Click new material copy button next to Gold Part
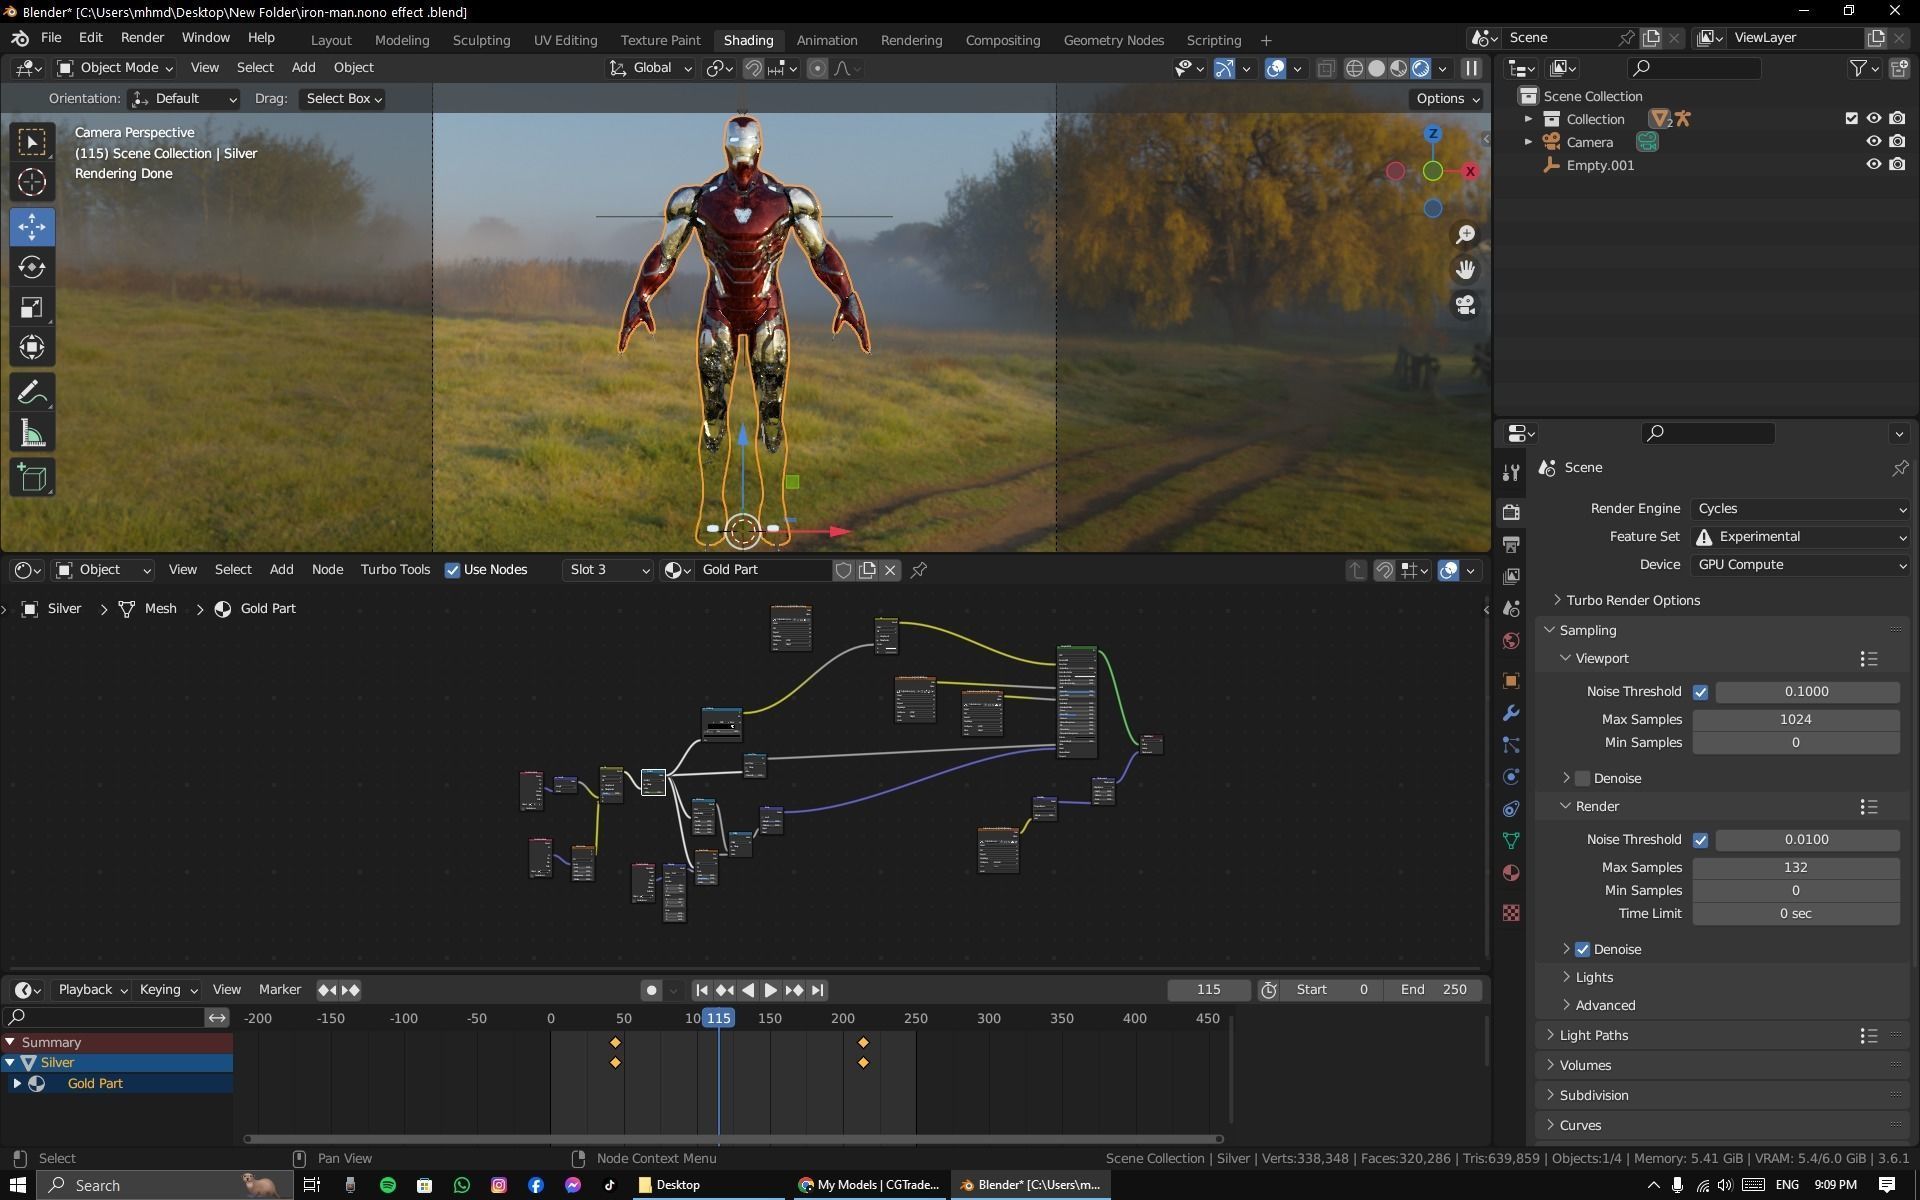 [867, 570]
